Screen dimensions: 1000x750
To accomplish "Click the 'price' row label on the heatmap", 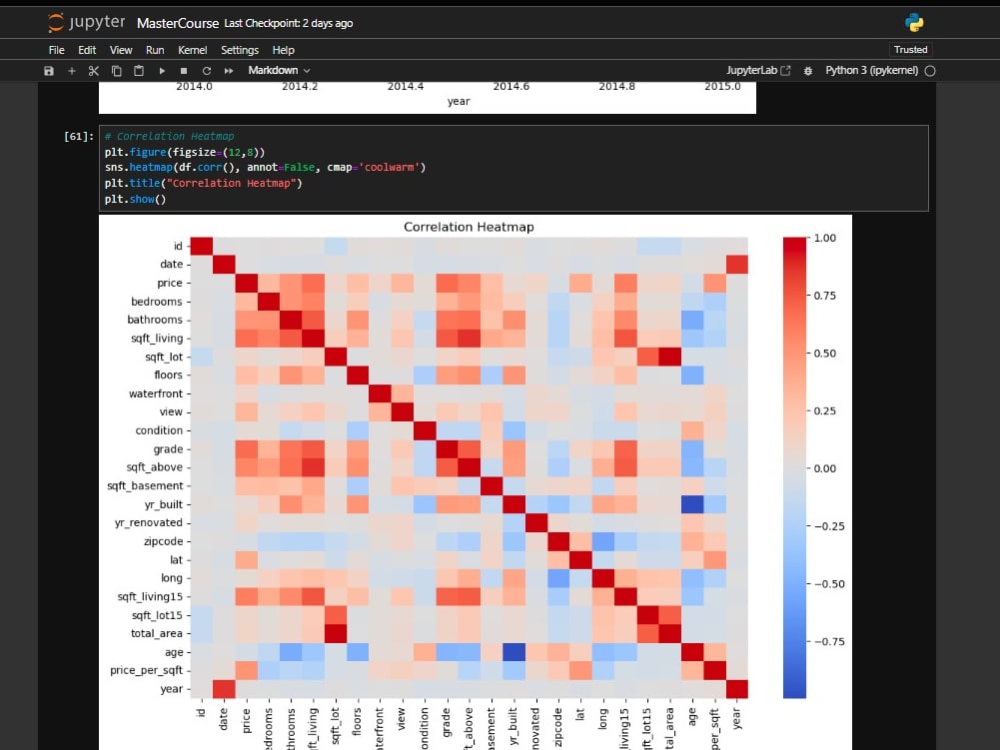I will [x=170, y=283].
